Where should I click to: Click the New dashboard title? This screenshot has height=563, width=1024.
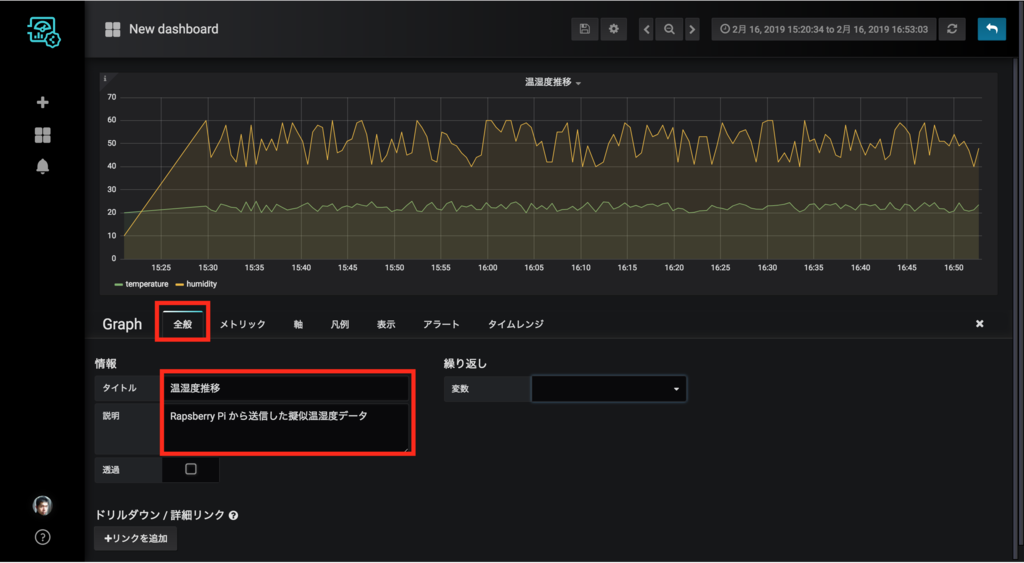click(x=174, y=29)
